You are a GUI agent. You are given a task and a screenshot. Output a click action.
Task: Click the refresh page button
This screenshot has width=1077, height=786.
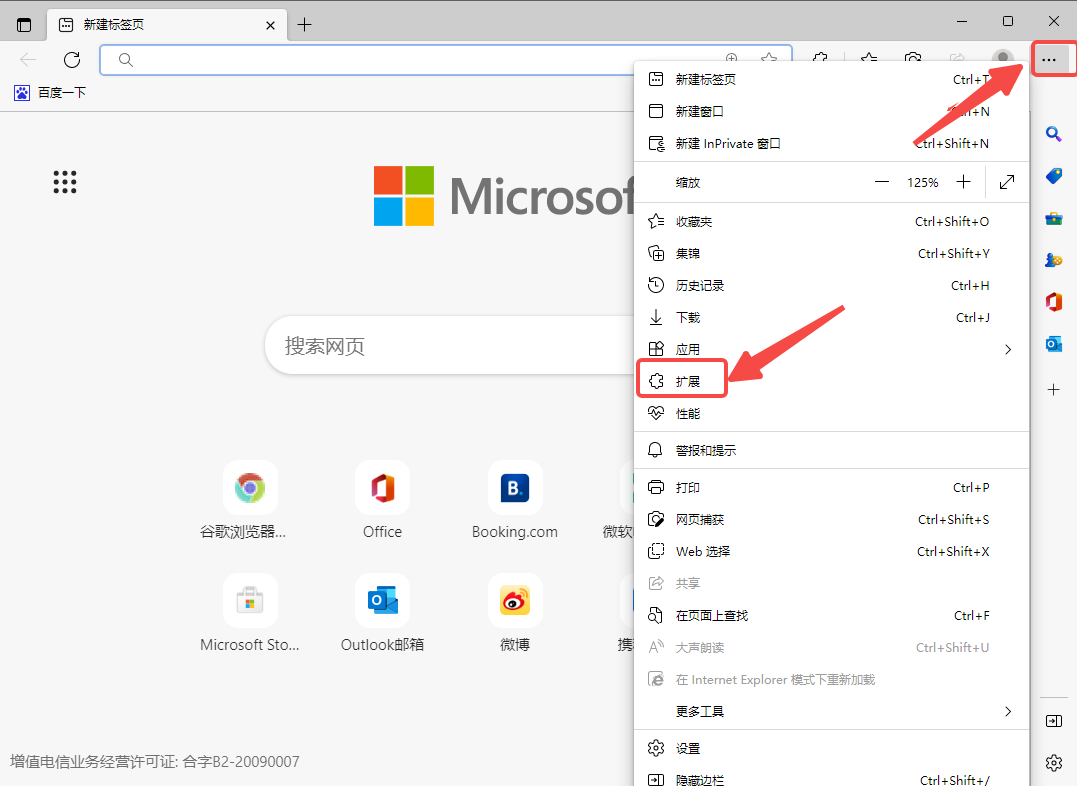tap(72, 60)
